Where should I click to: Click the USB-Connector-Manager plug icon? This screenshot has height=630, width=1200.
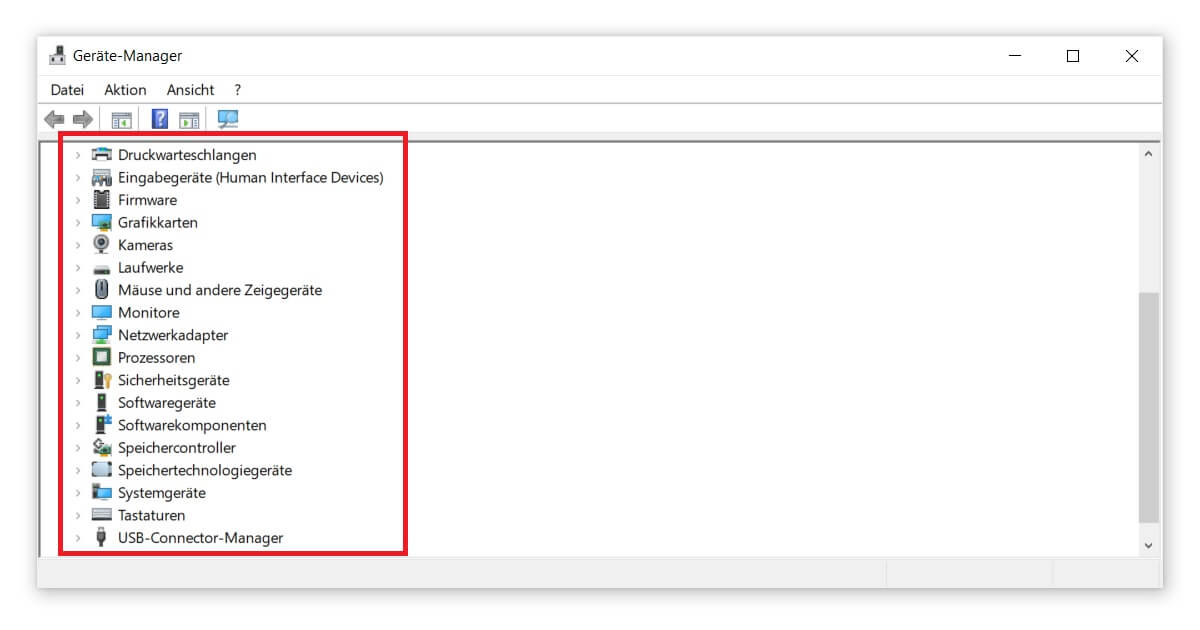[x=101, y=538]
